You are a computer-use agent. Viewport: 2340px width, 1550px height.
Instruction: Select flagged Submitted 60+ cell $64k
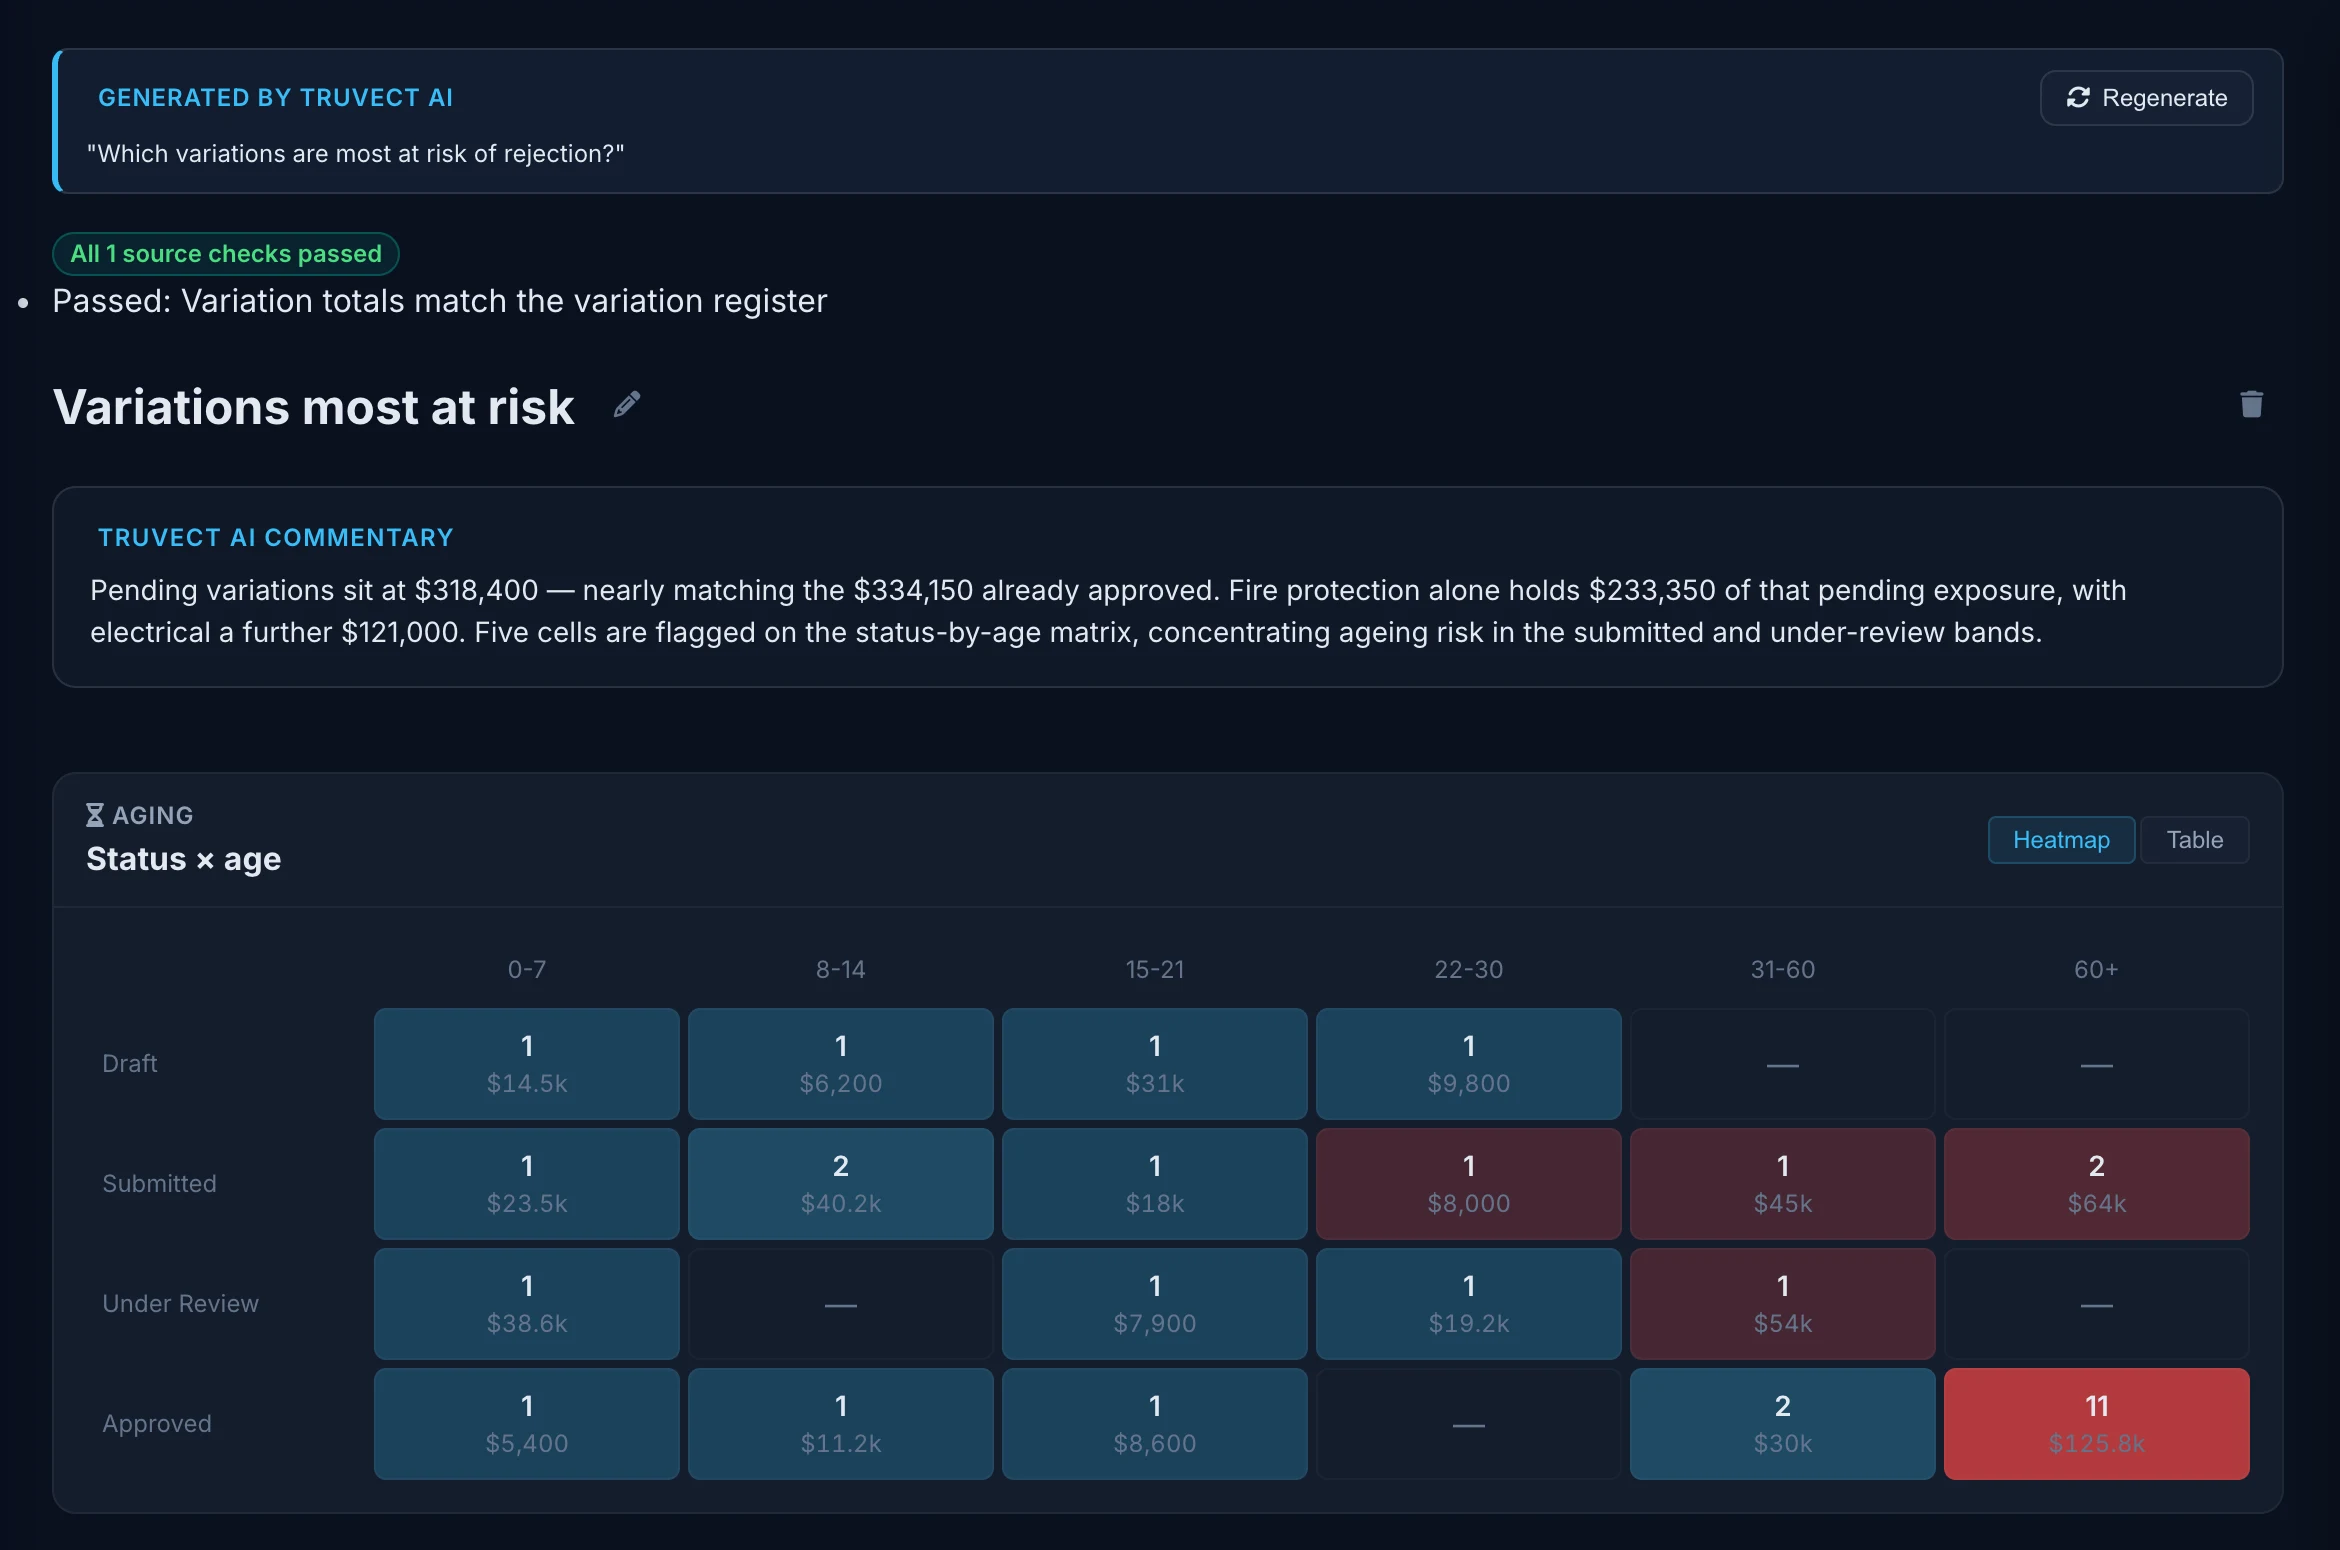coord(2097,1184)
